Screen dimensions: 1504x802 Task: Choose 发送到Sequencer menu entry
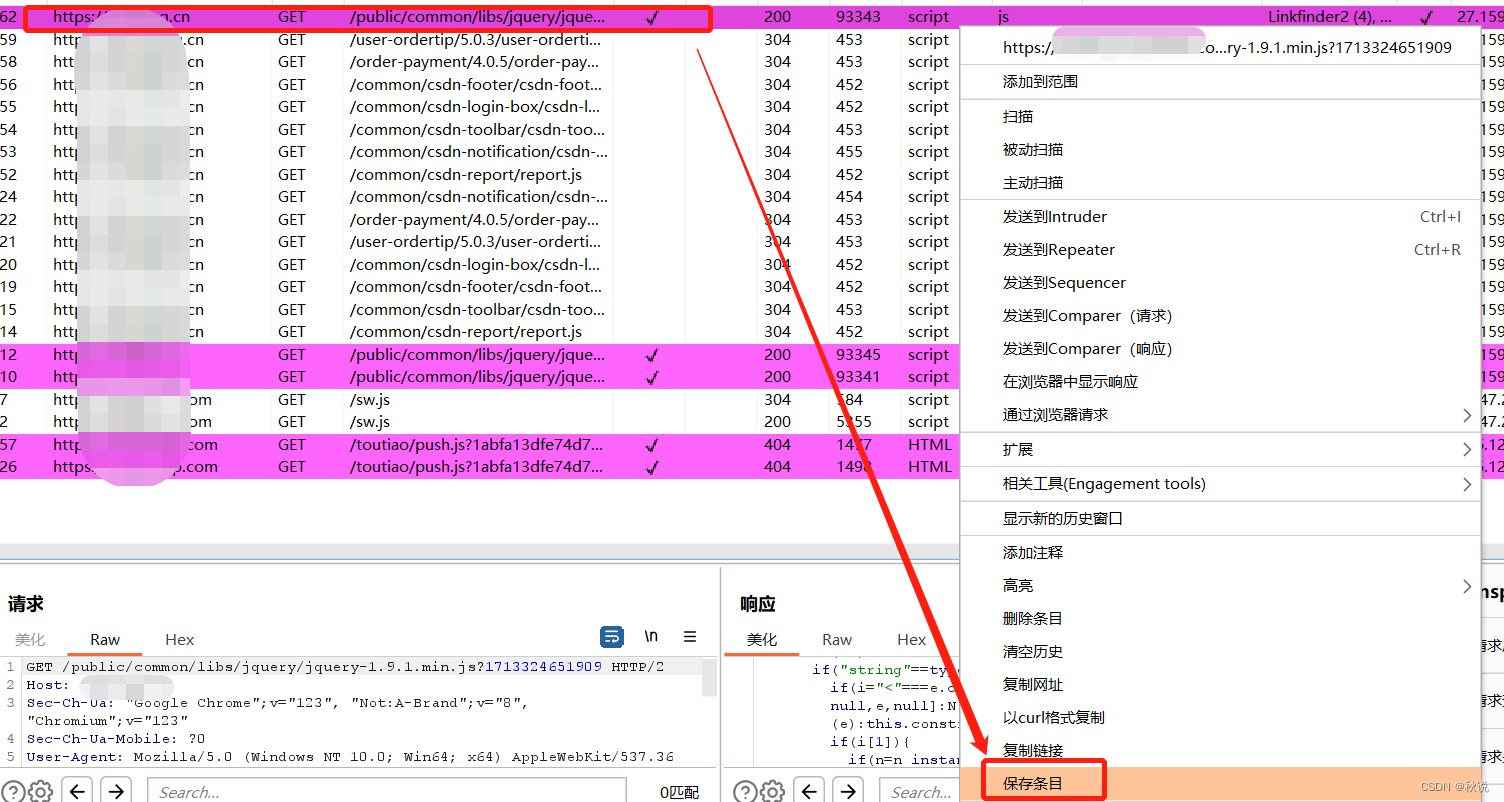coord(1220,282)
